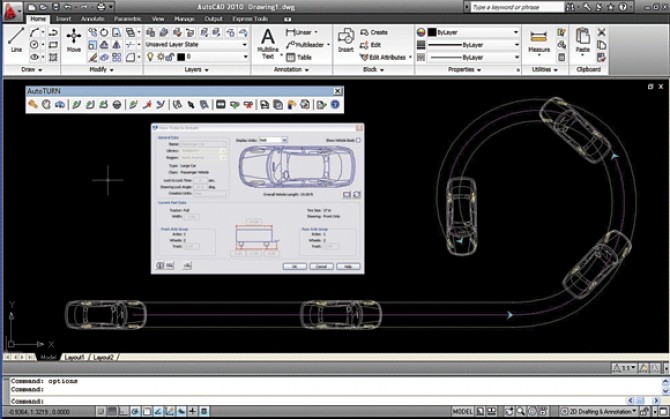Expand the Draw panel

pyautogui.click(x=32, y=70)
